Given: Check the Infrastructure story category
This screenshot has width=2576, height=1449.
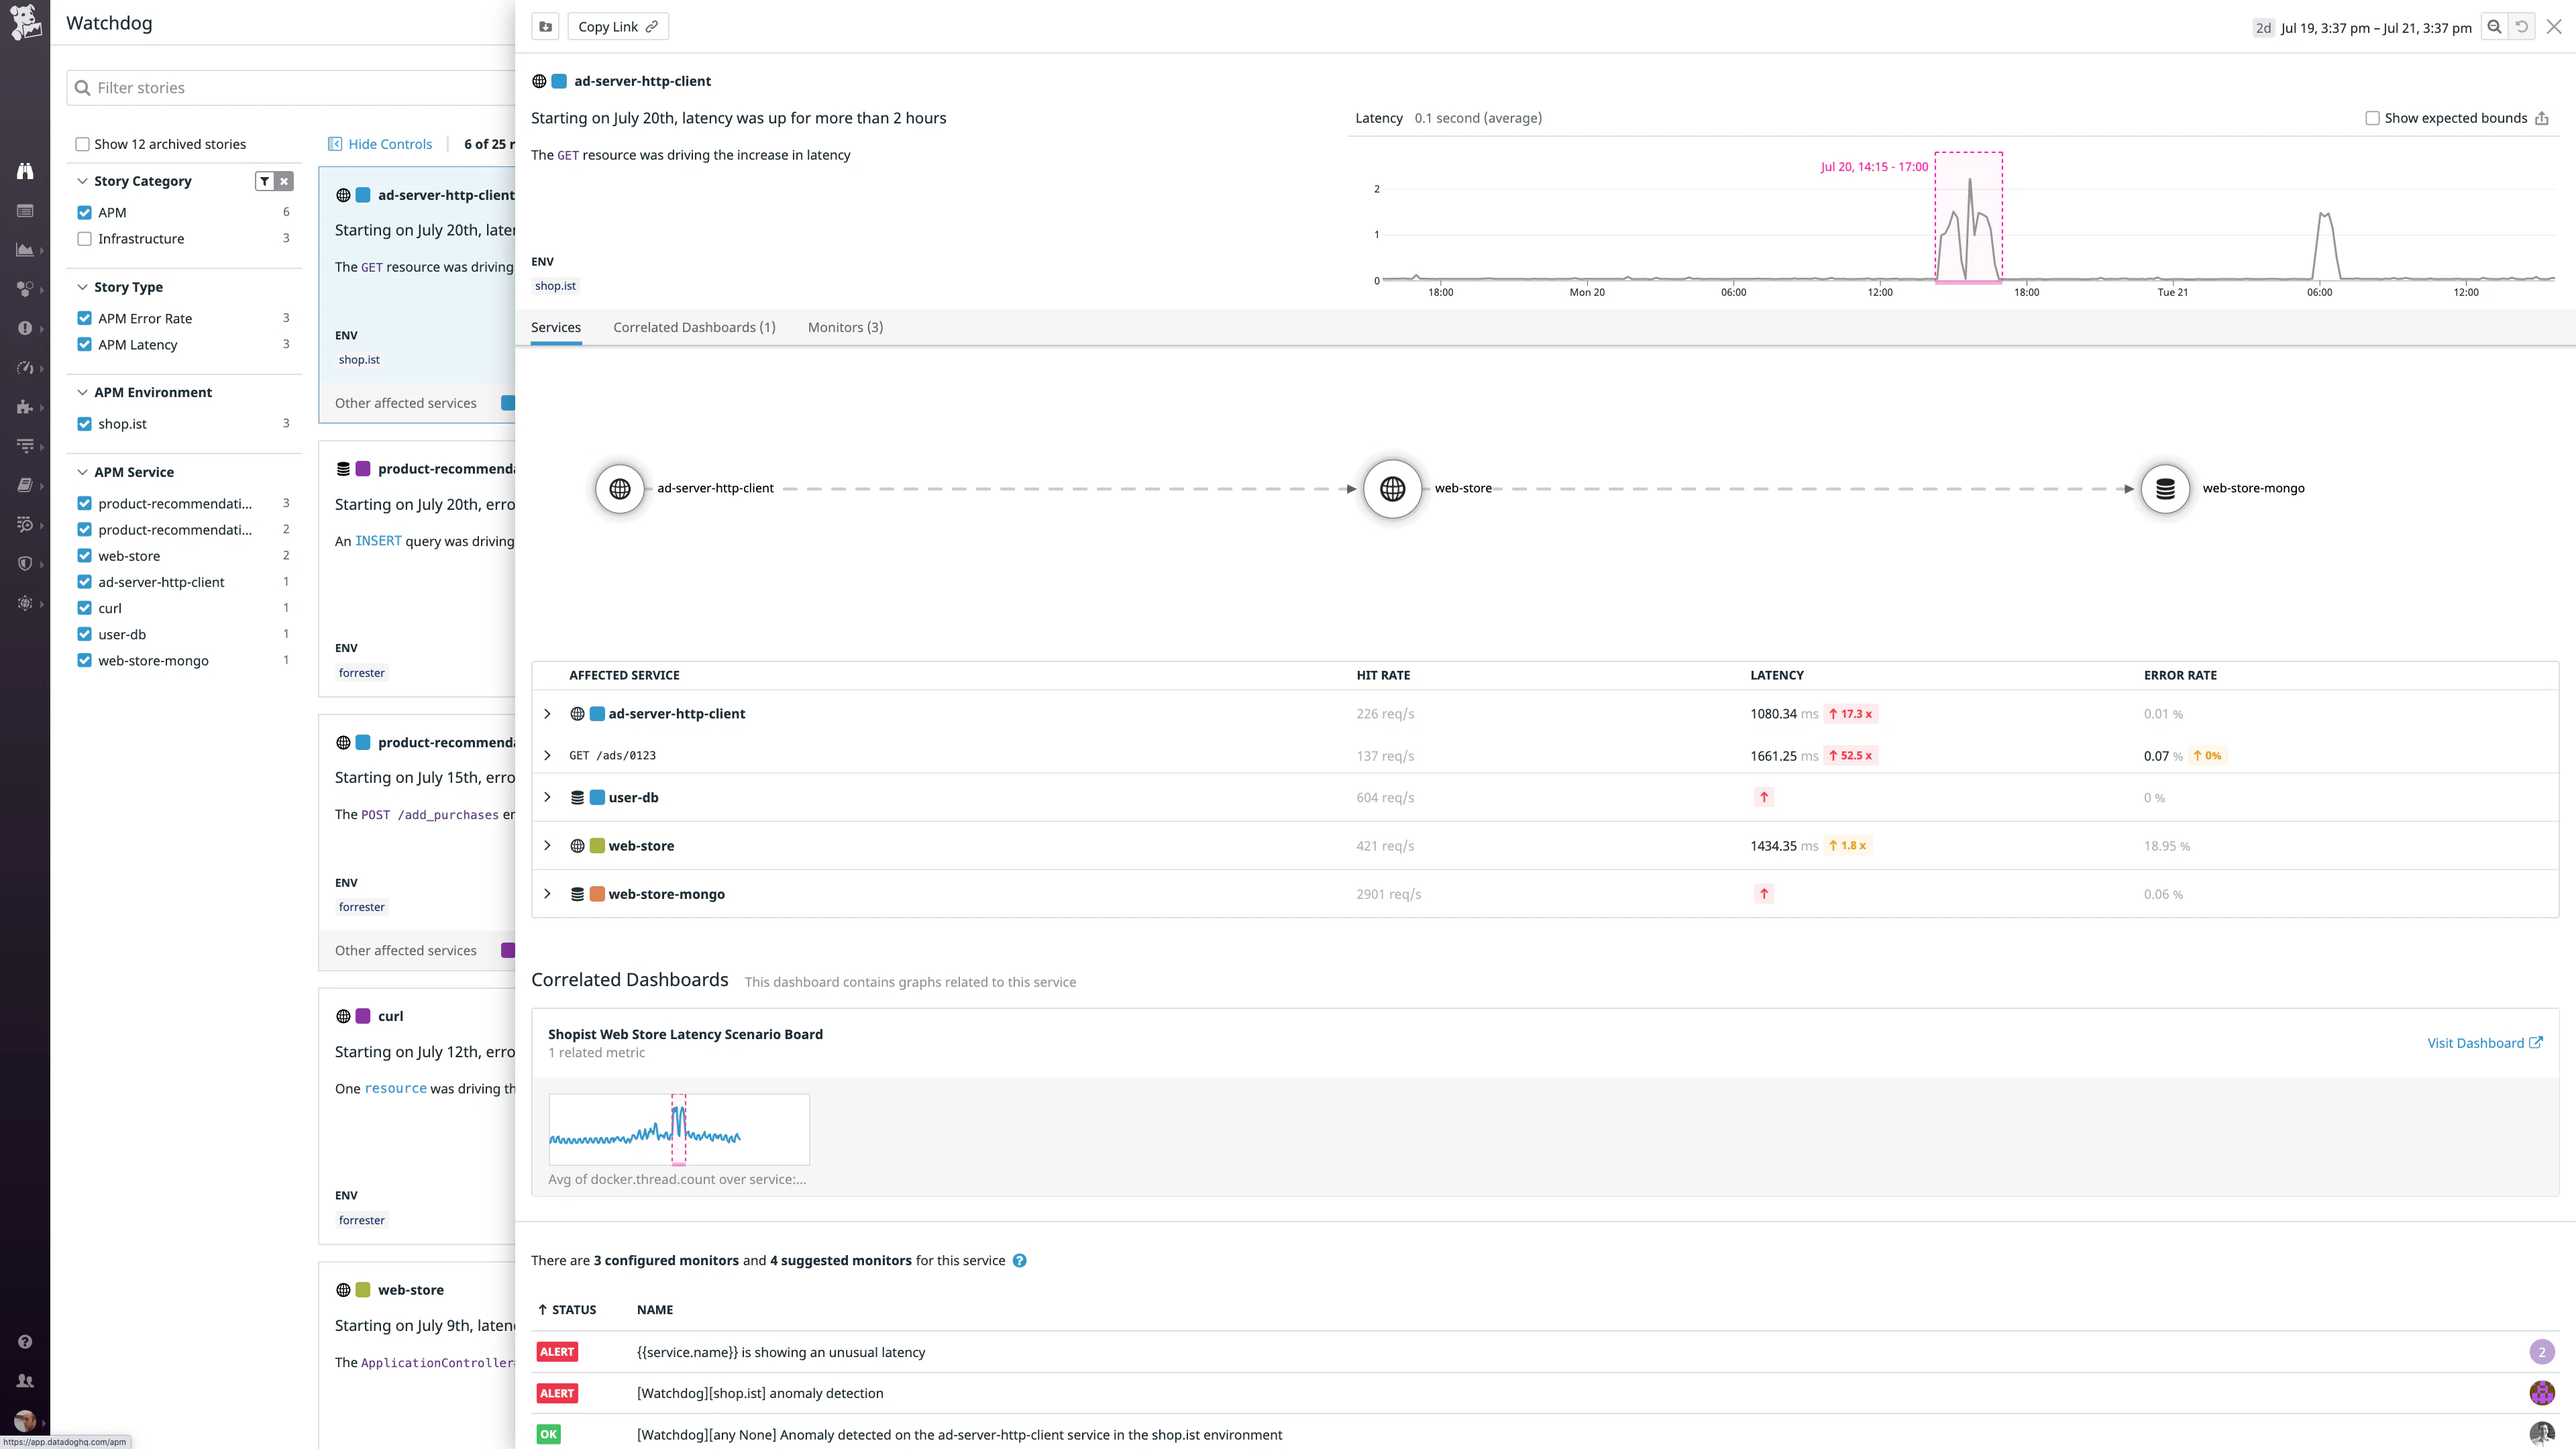Looking at the screenshot, I should tap(84, 239).
